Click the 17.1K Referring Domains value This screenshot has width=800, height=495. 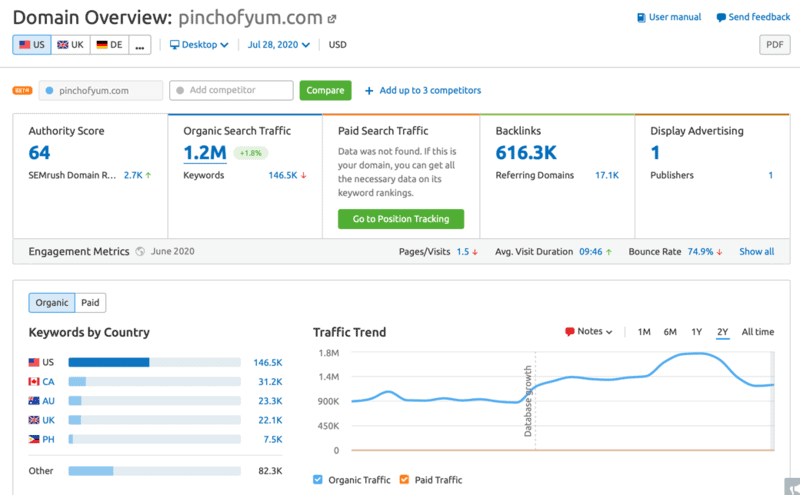pyautogui.click(x=607, y=176)
